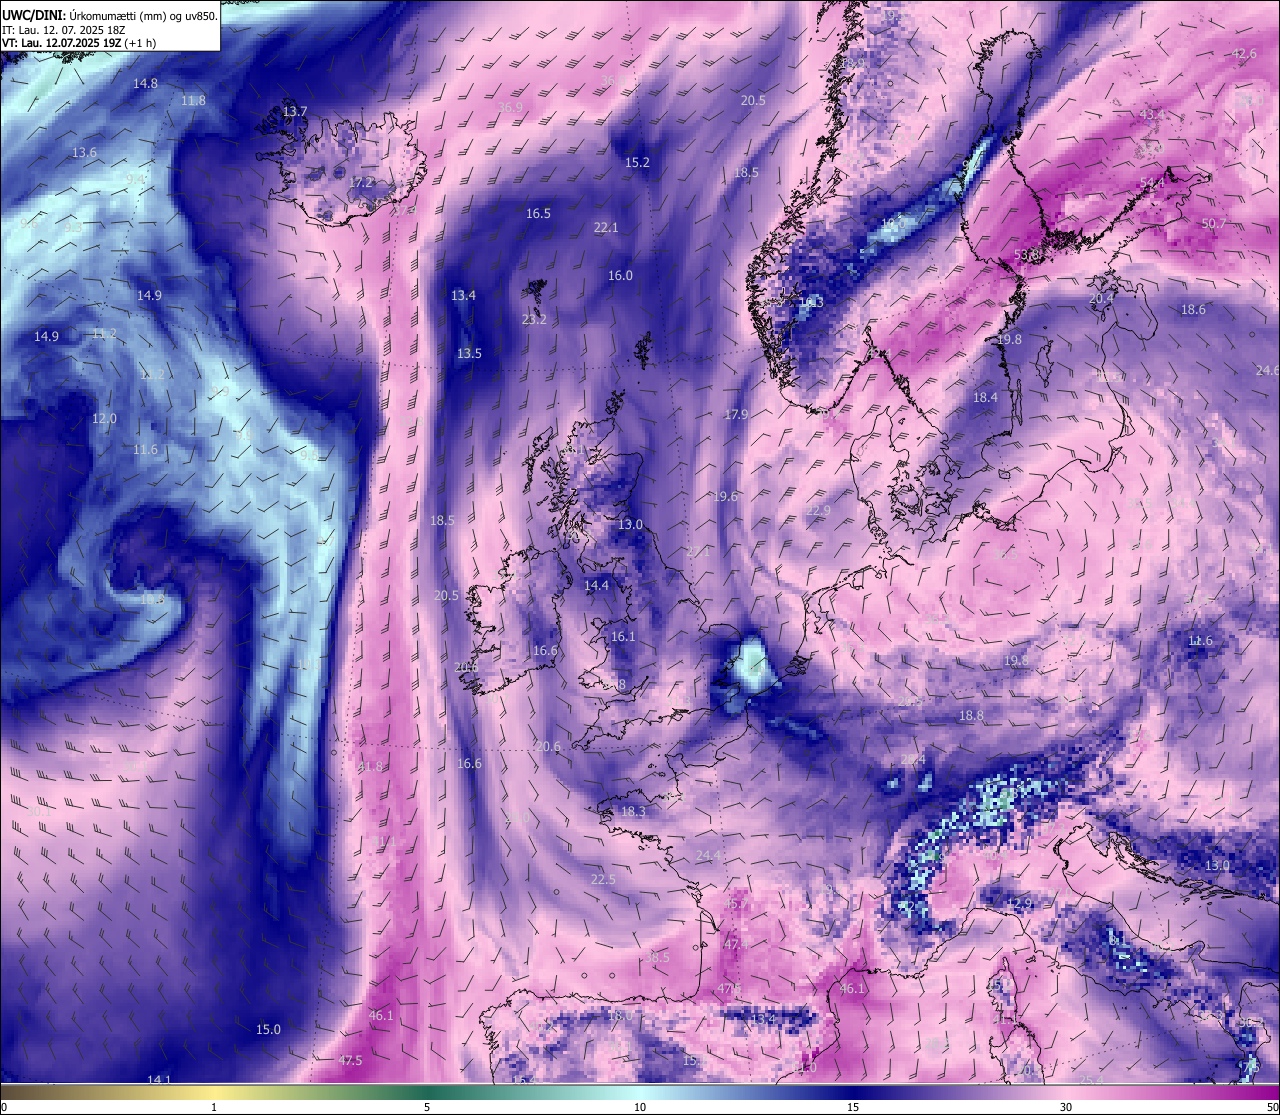Click the 30 tick on the color scale
The height and width of the screenshot is (1115, 1280).
coord(1066,1107)
